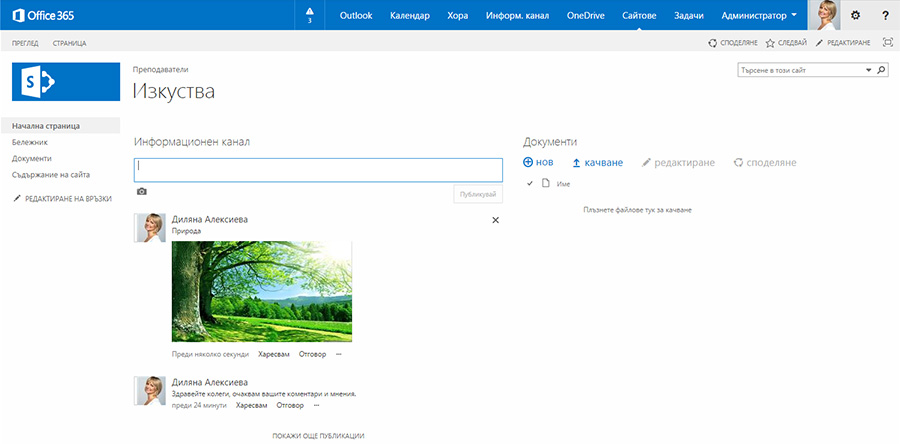Sort by the Име column header

(563, 184)
